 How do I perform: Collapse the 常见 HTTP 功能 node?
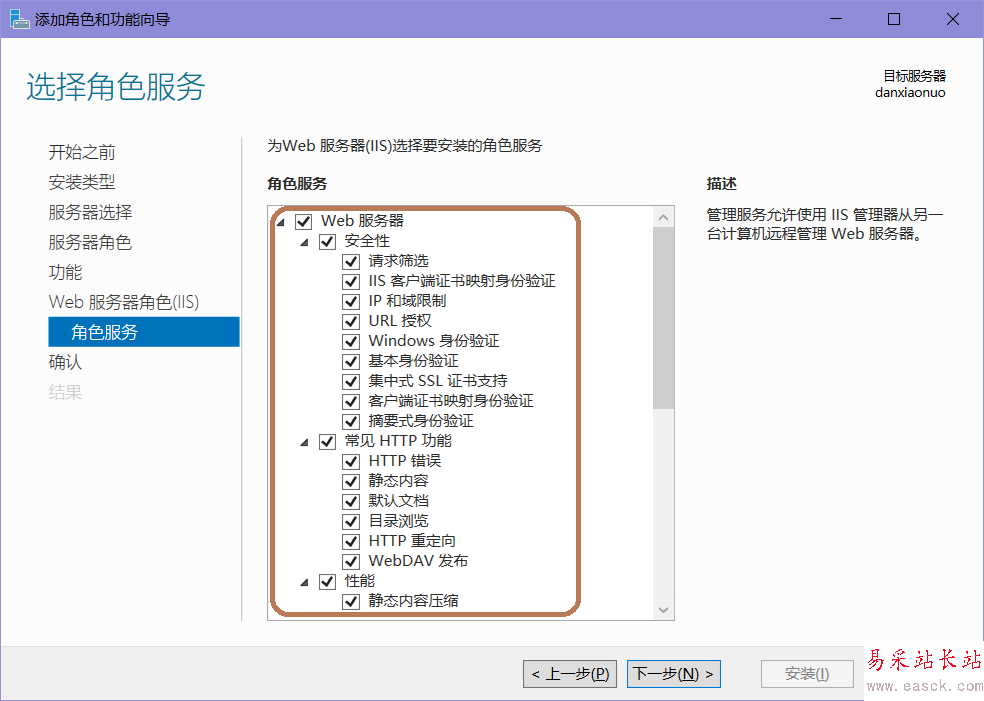click(304, 442)
